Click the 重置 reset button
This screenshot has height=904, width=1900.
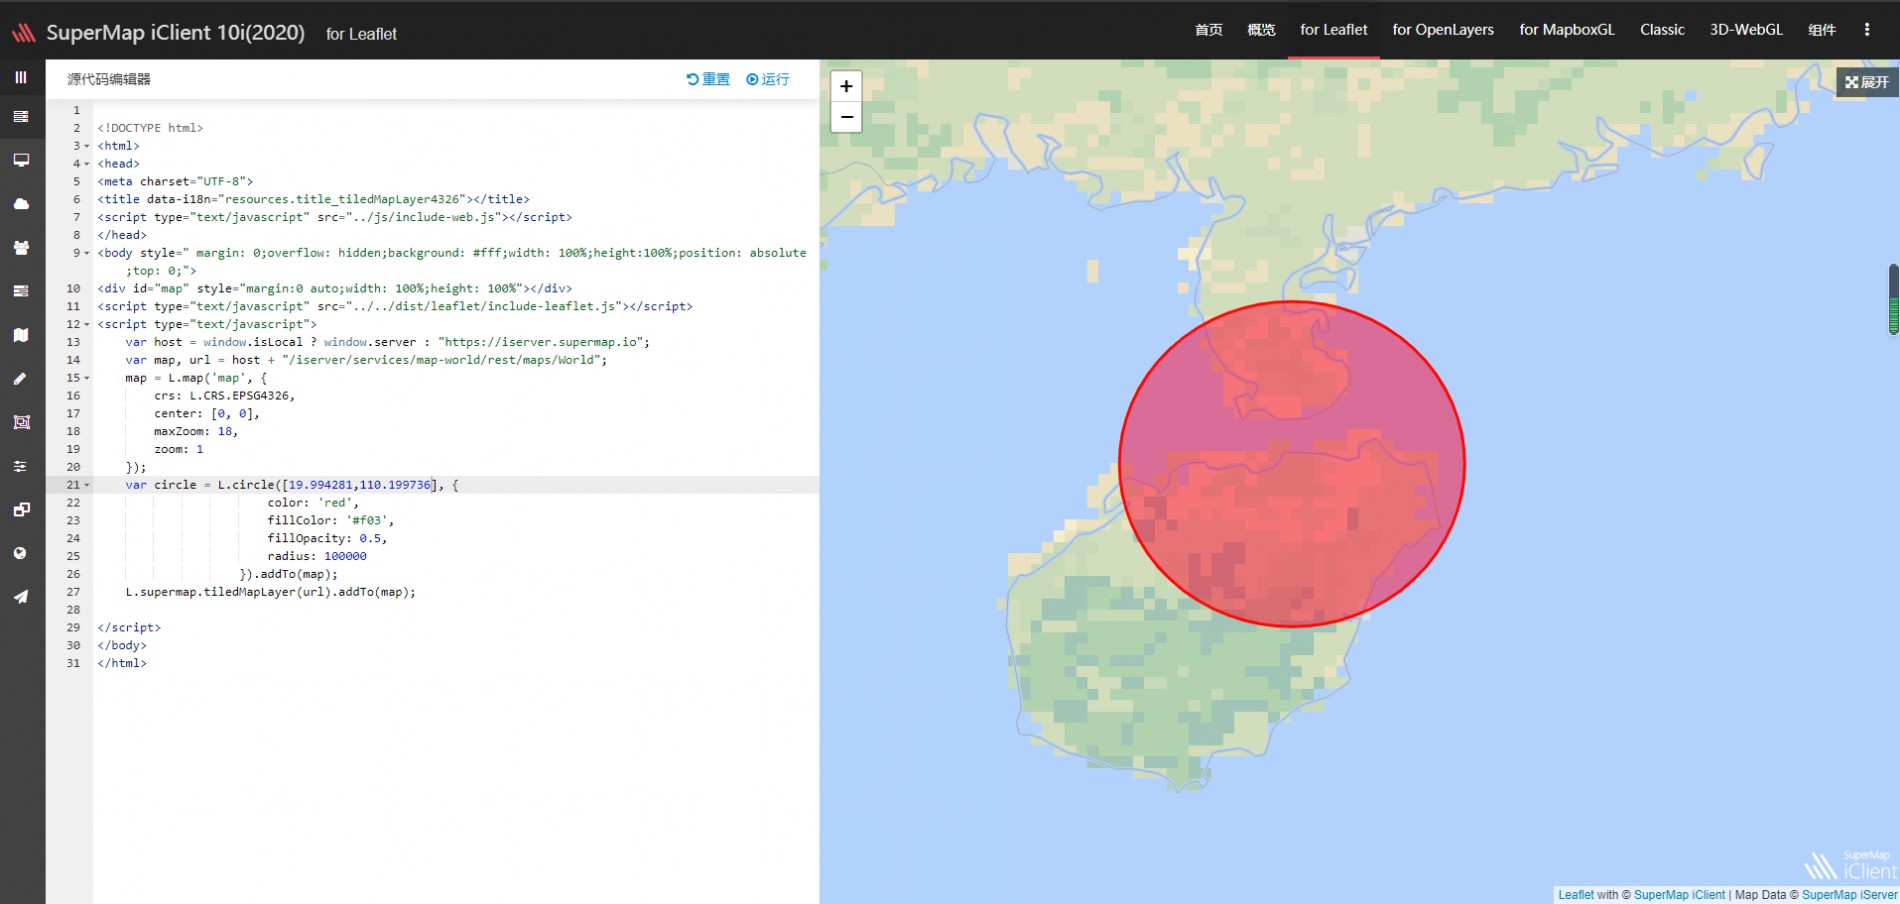click(708, 79)
